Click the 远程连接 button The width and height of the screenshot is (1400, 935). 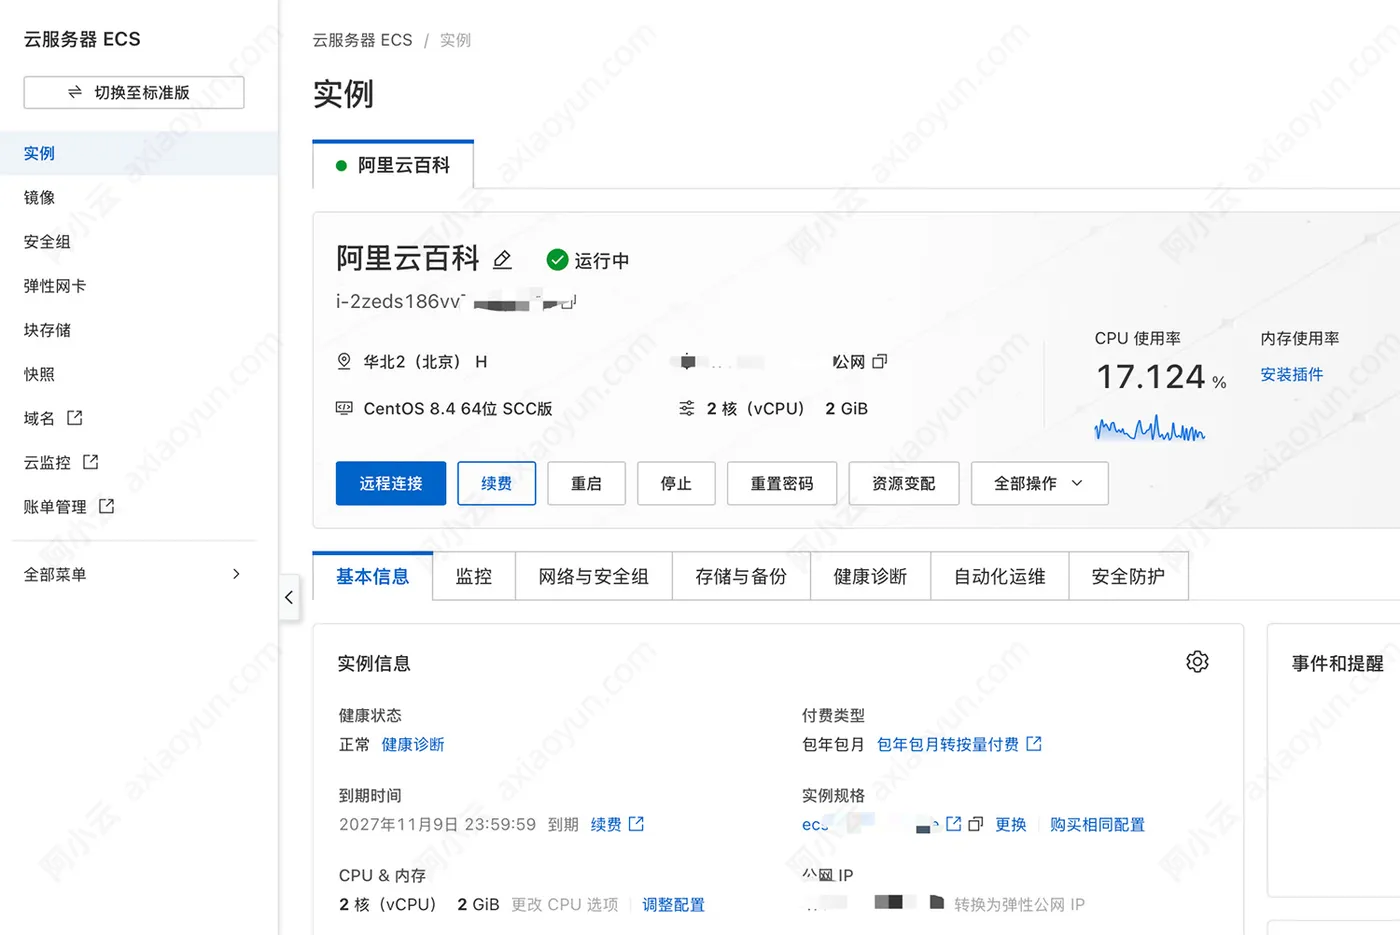click(x=391, y=483)
